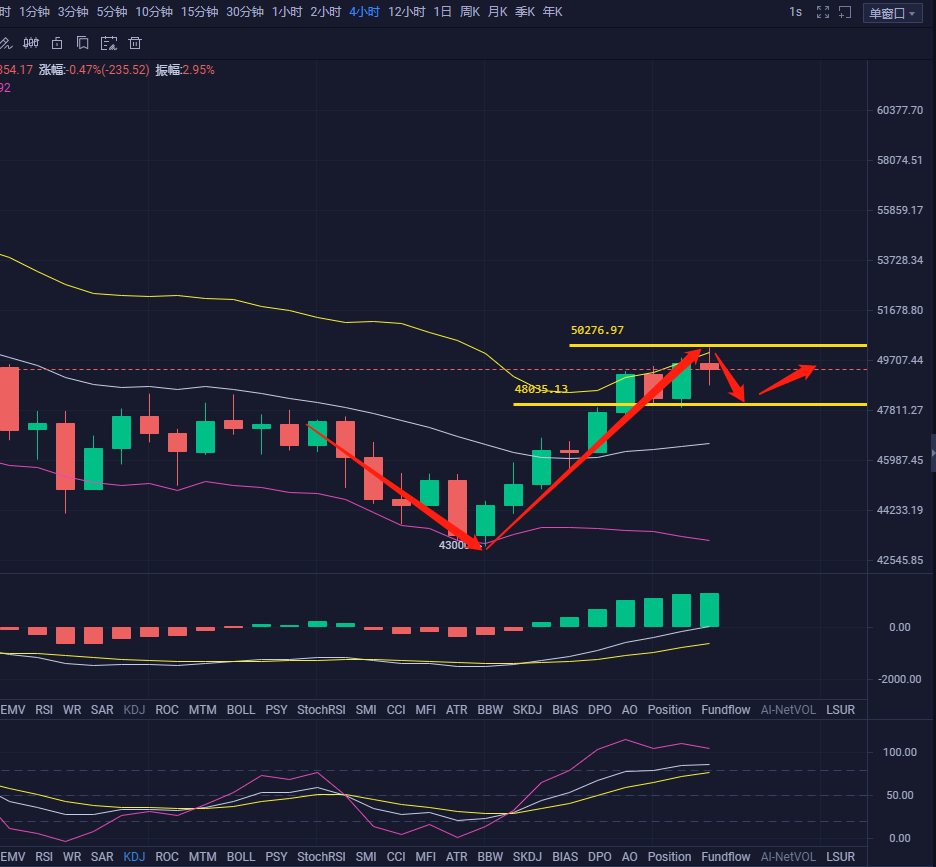The height and width of the screenshot is (867, 936).
Task: Select the active 4小时 timeframe
Action: 364,12
